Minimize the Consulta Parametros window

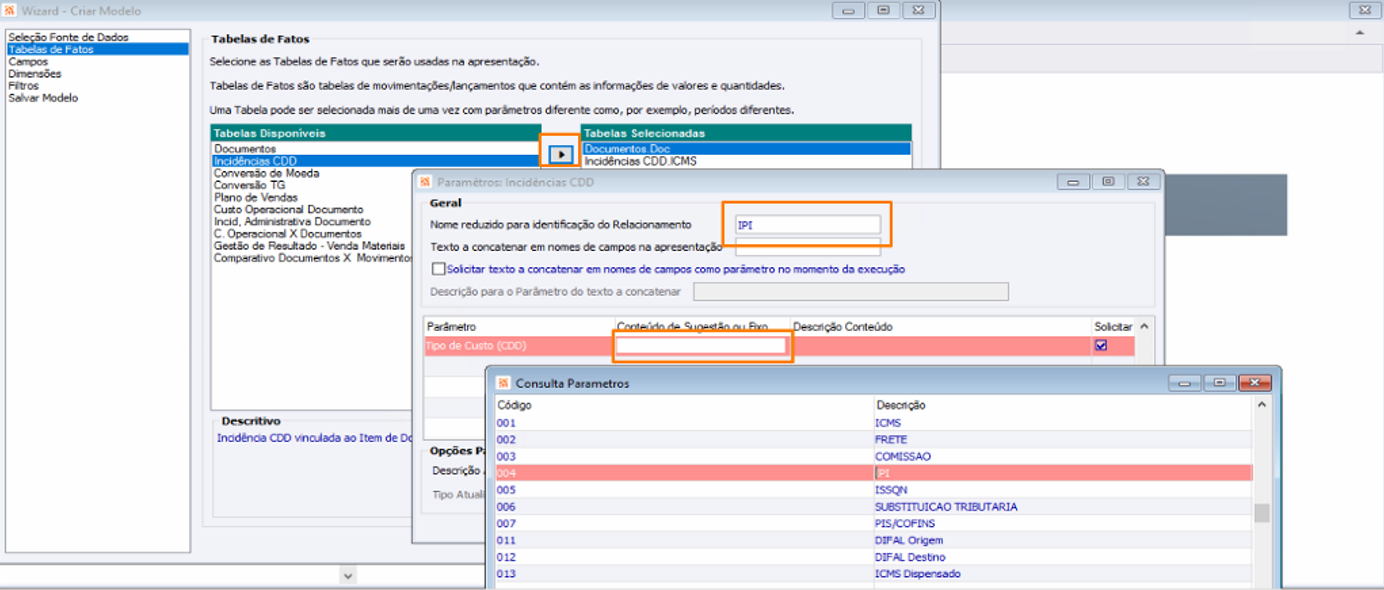pyautogui.click(x=1184, y=383)
